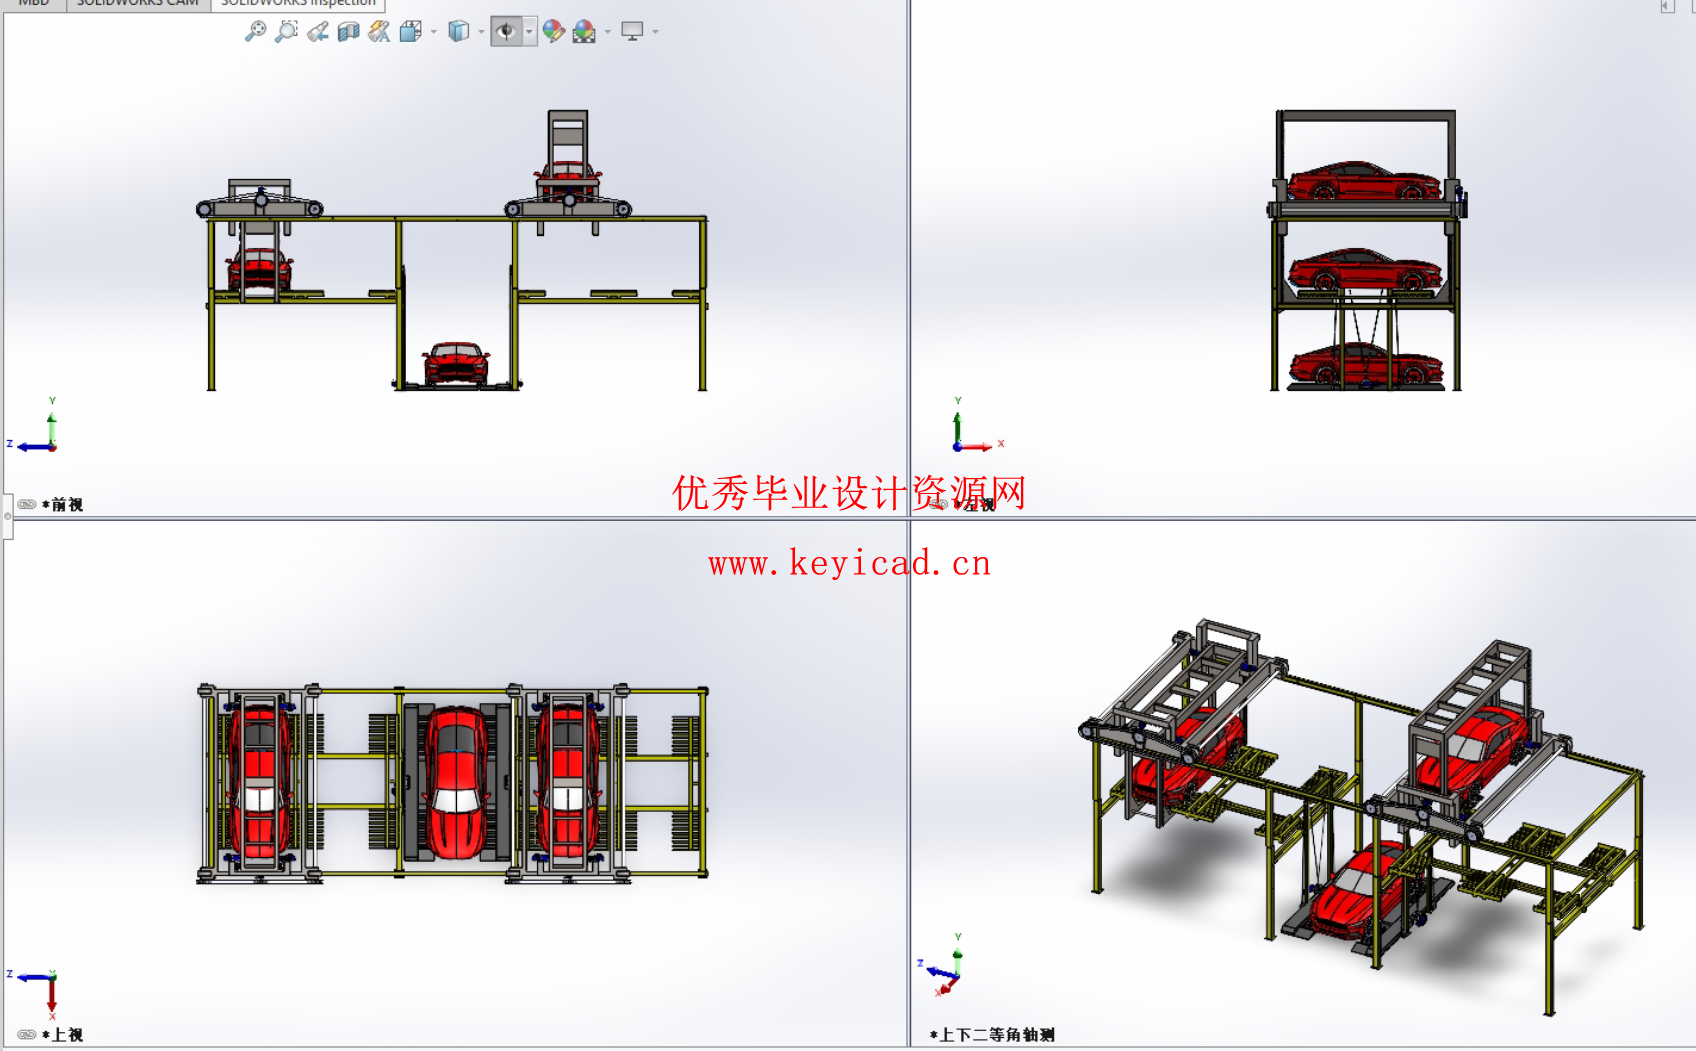Switch to the SOLIDWORKS Inspection tab
The width and height of the screenshot is (1696, 1051).
click(x=298, y=4)
